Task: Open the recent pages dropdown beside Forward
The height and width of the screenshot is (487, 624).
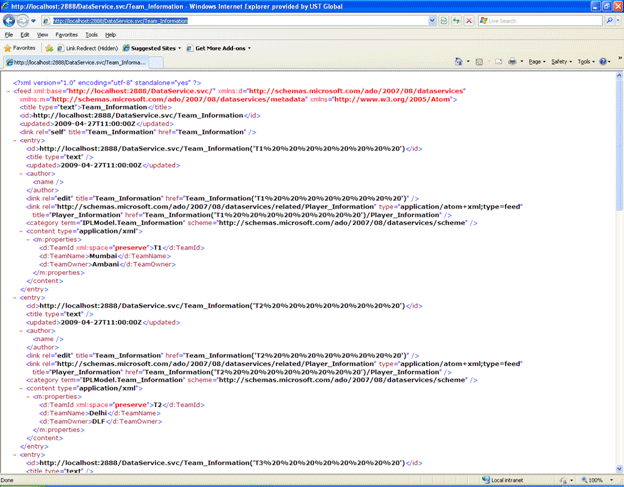Action: point(33,21)
